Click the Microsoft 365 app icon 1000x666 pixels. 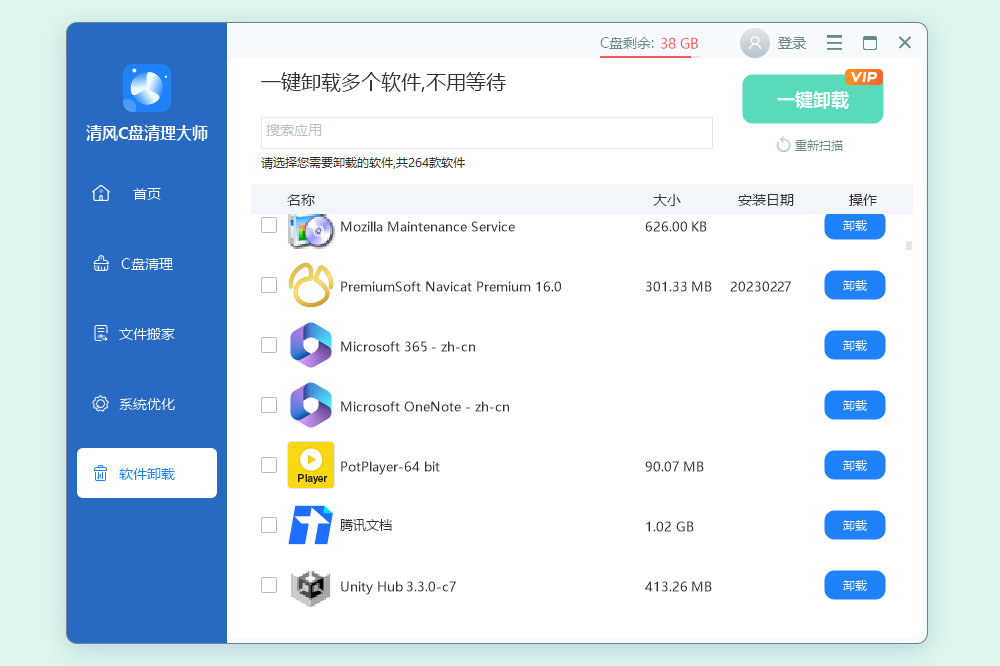click(x=311, y=346)
